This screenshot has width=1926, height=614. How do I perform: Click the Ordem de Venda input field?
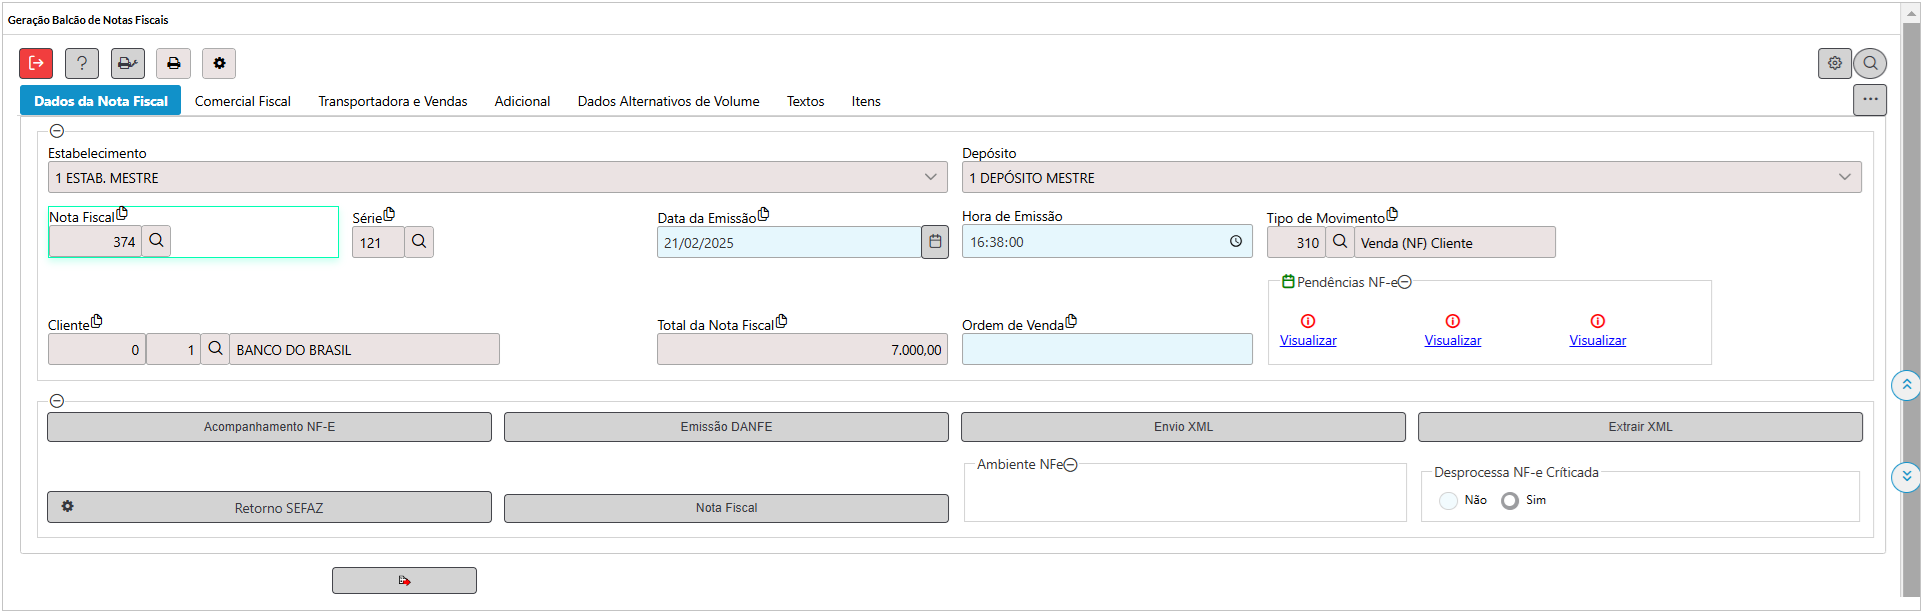point(1106,349)
